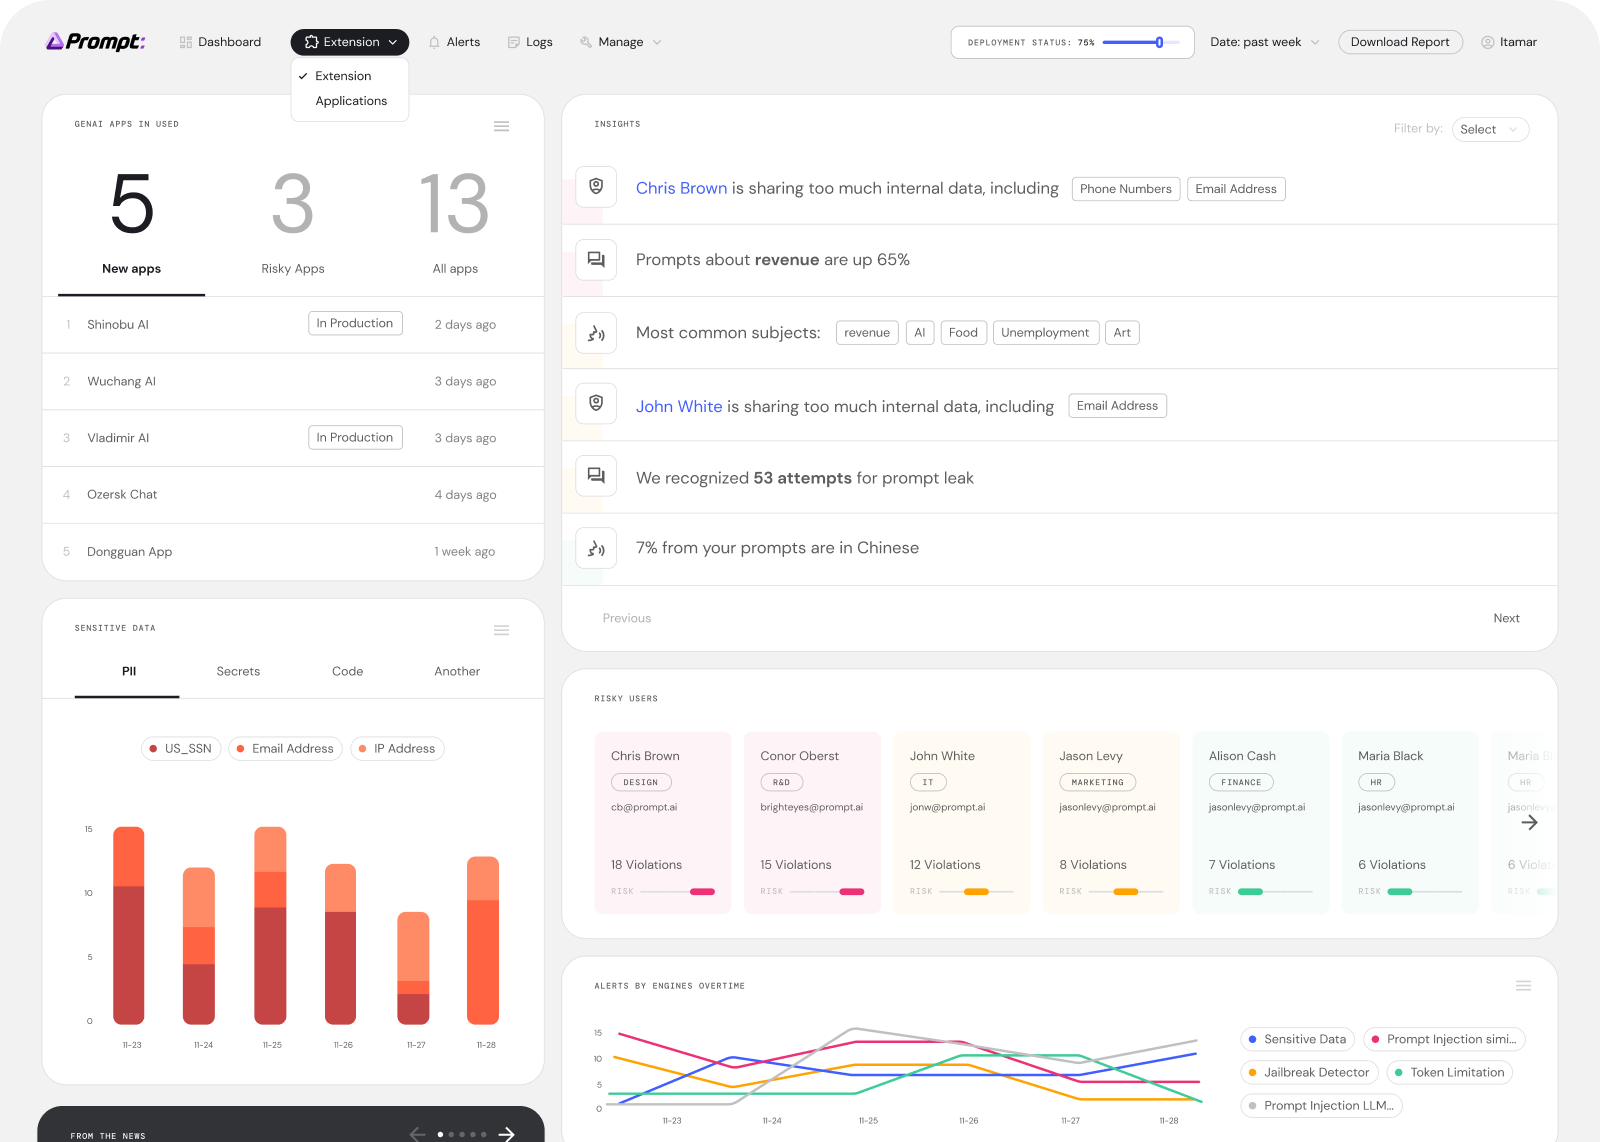Click the Manage wrench icon
Image resolution: width=1600 pixels, height=1142 pixels.
[584, 42]
